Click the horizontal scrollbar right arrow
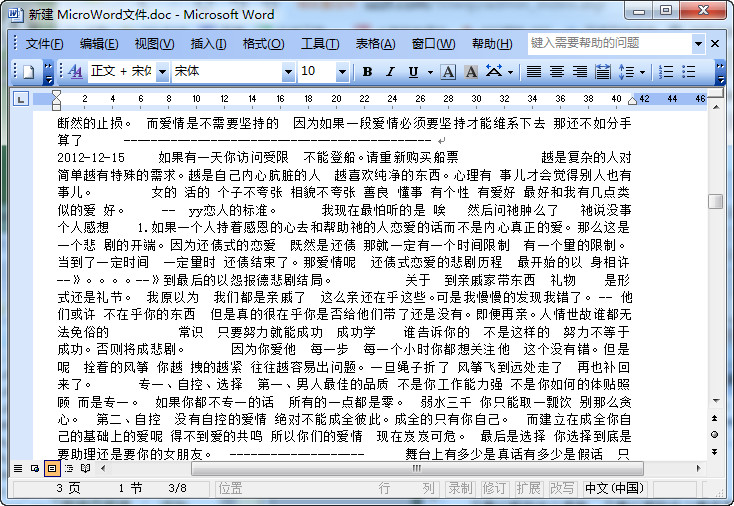 pos(699,468)
